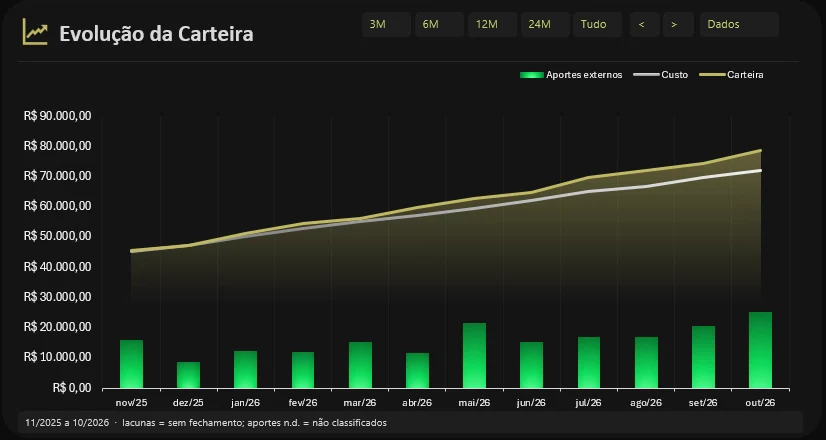Click the nov/25 green bar
The height and width of the screenshot is (440, 826).
pos(131,364)
